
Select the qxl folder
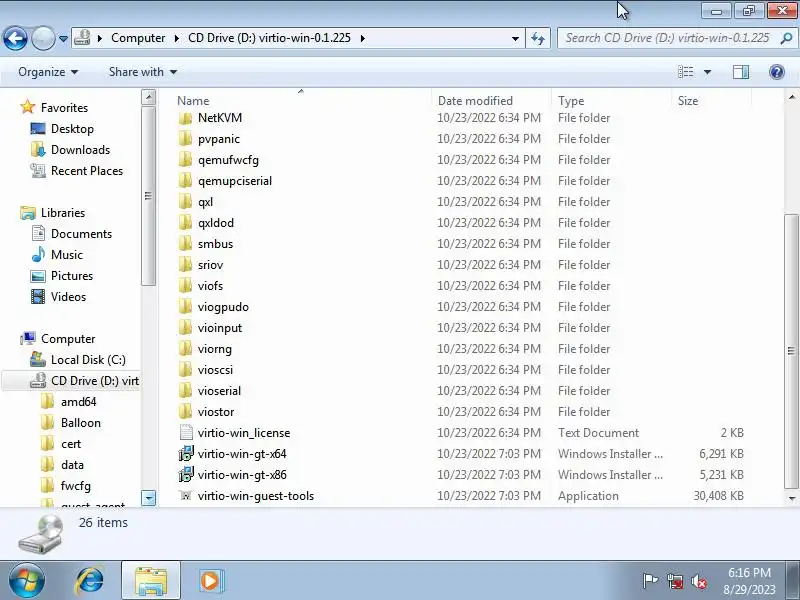pos(205,202)
